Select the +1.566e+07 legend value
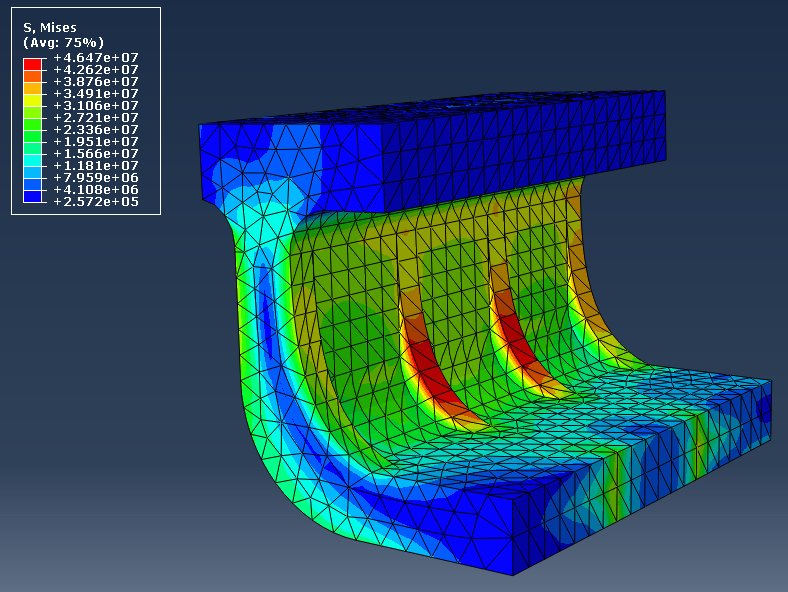 pyautogui.click(x=95, y=154)
